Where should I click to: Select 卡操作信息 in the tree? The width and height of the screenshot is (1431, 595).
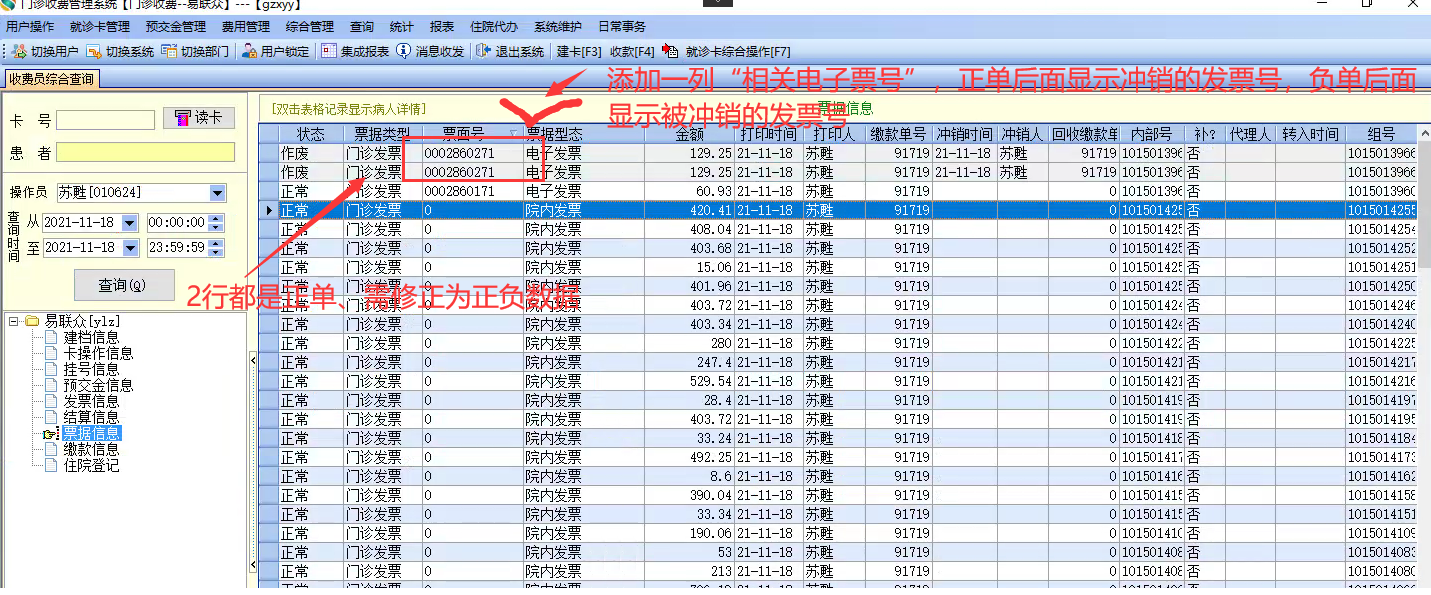[98, 353]
